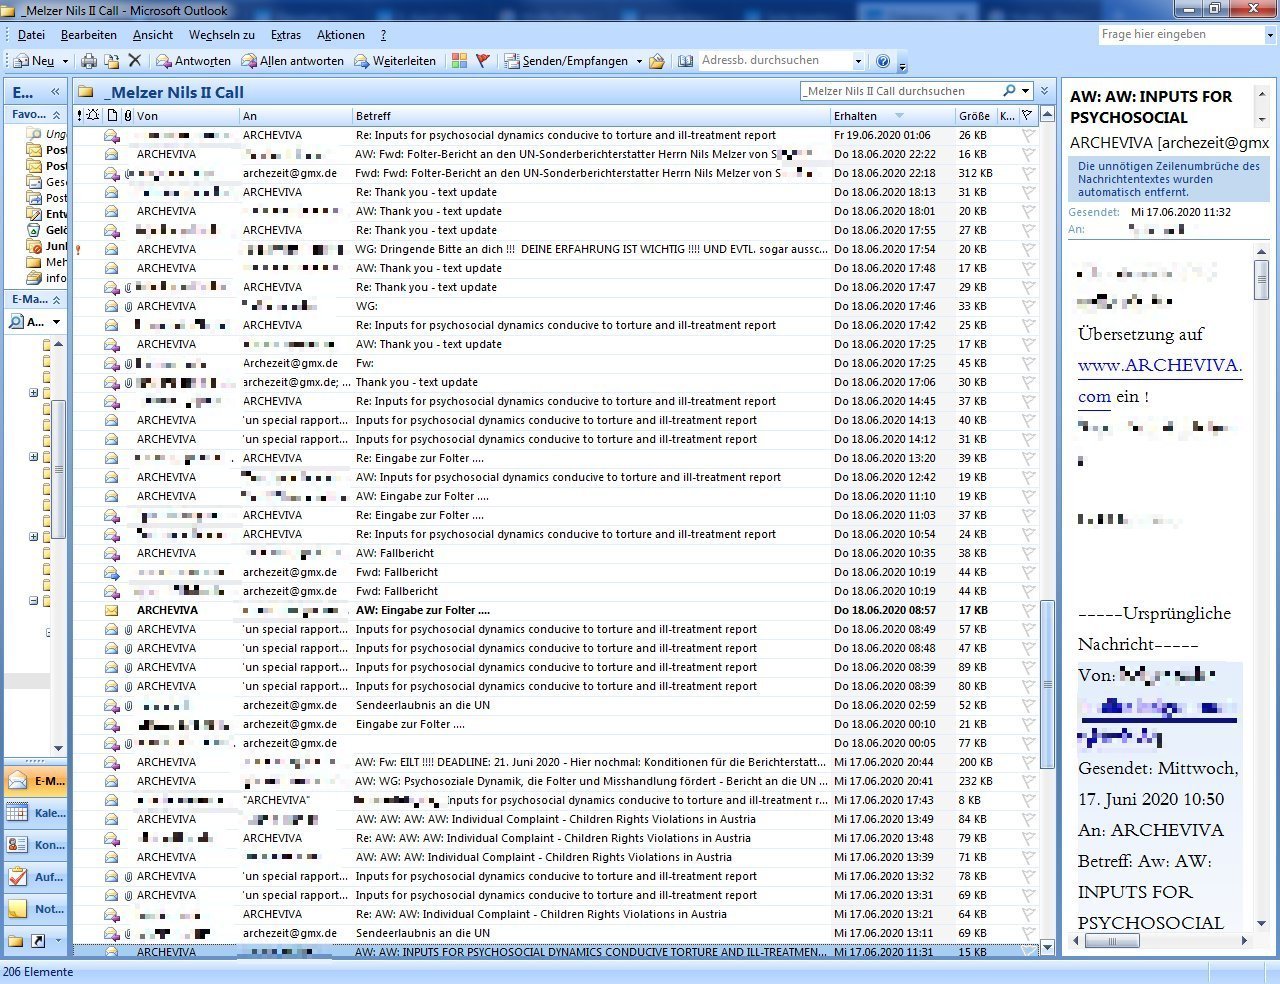Open www.ARCHEVIVA.com link in reading pane

coord(1160,381)
